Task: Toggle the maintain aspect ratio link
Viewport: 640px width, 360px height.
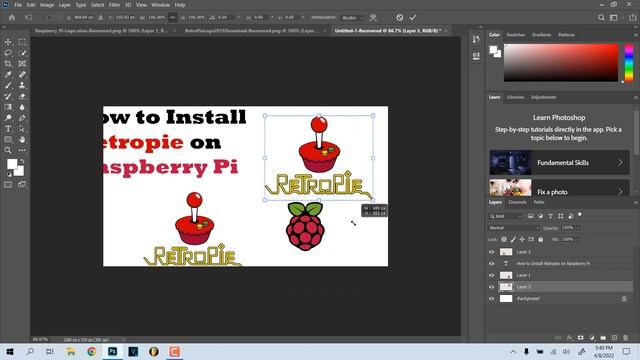Action: point(173,18)
